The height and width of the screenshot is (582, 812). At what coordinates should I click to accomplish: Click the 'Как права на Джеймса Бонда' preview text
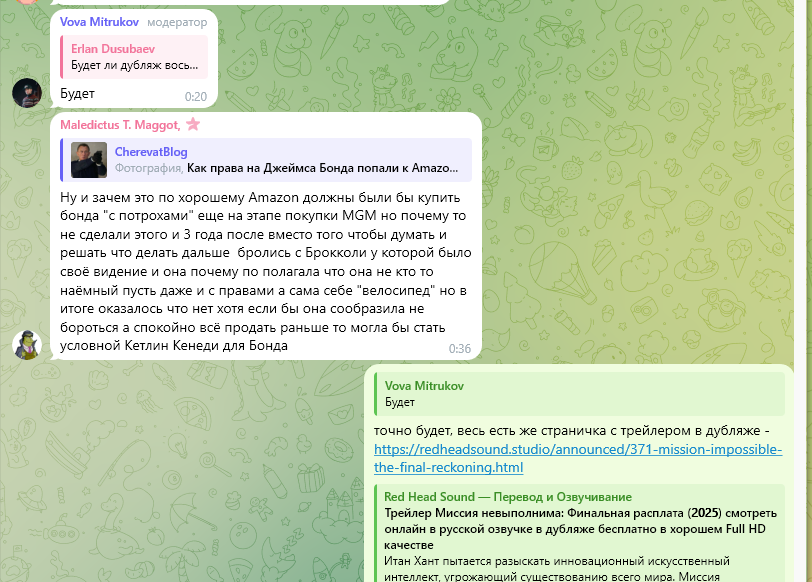(x=322, y=168)
